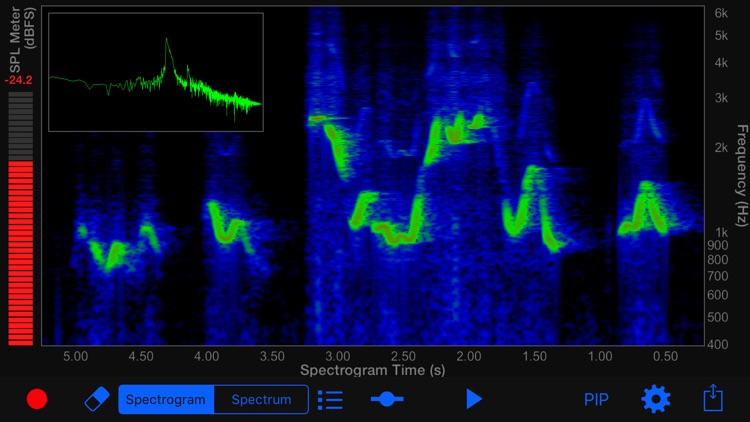
Task: Select the 5.00 time axis tick
Action: click(x=76, y=356)
